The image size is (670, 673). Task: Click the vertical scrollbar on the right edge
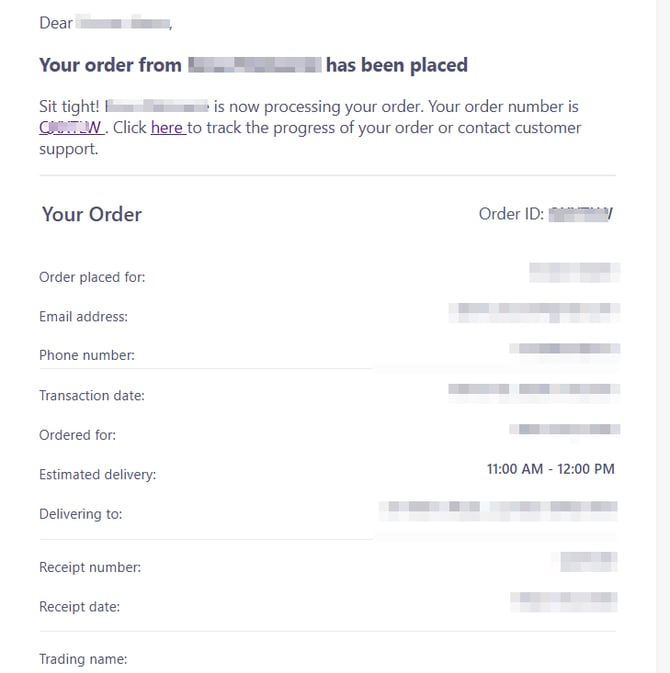(x=663, y=300)
